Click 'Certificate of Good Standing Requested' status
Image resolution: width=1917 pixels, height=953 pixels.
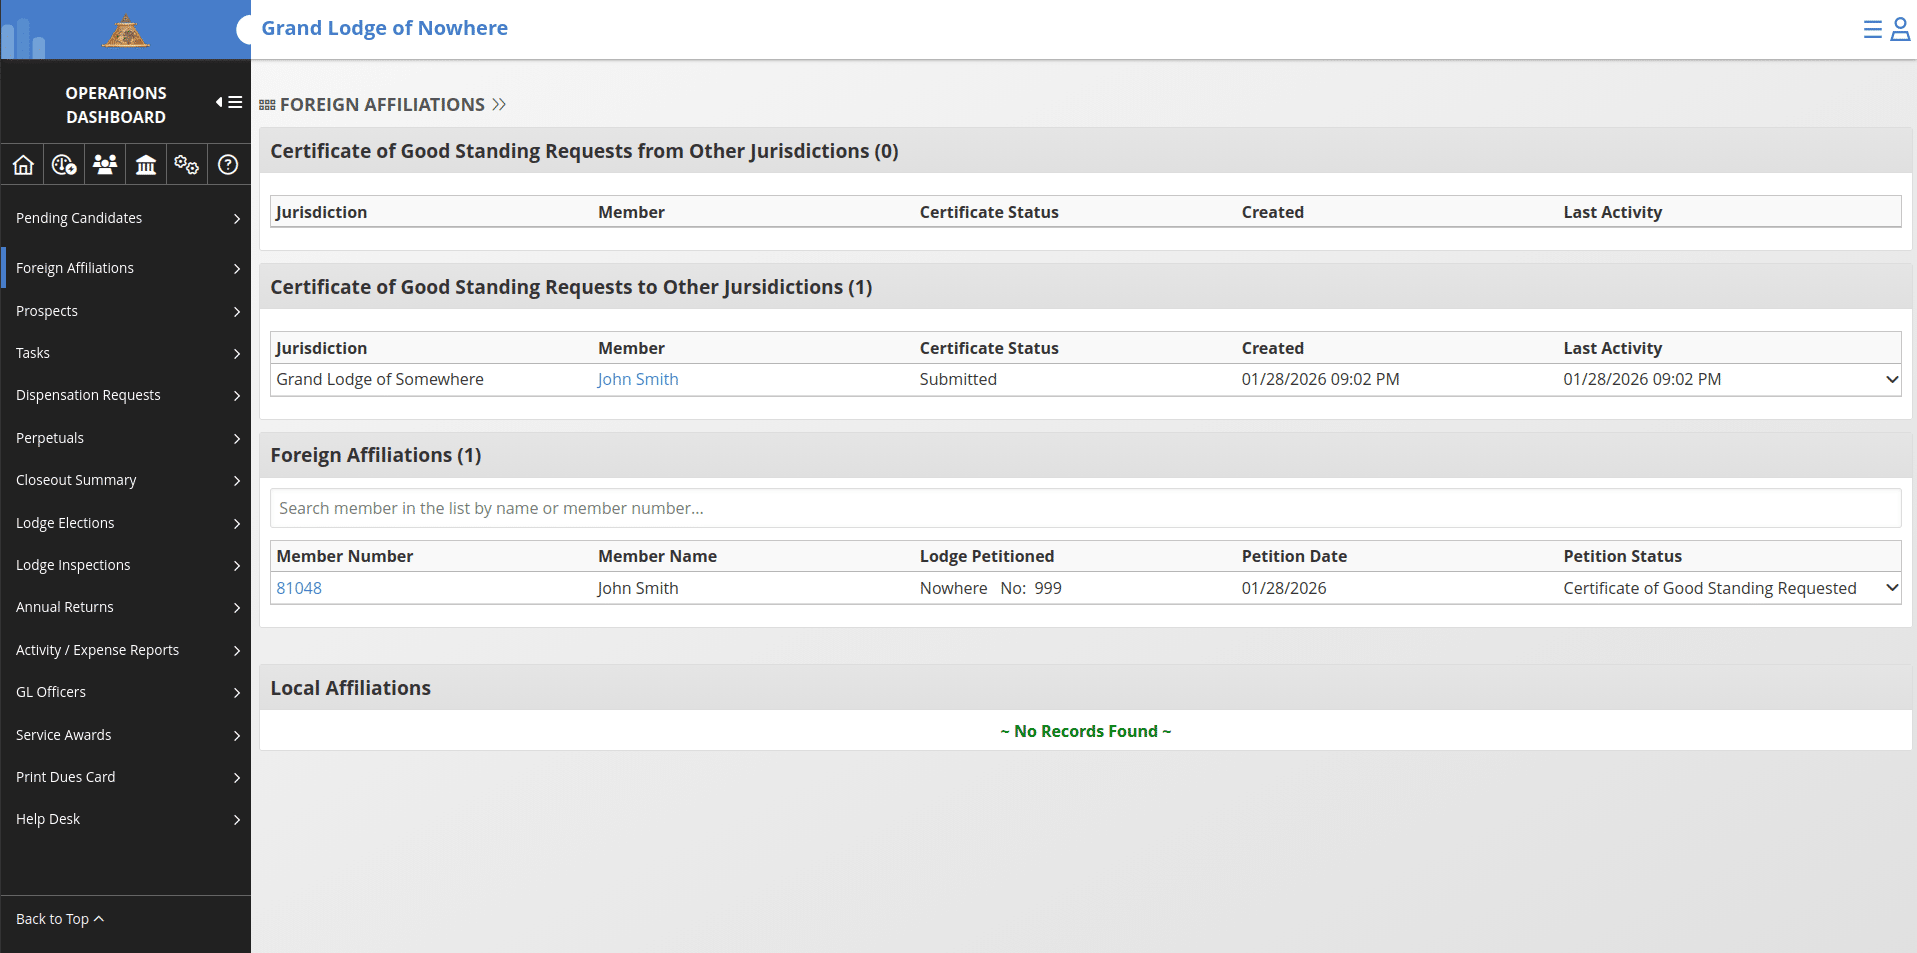point(1710,588)
